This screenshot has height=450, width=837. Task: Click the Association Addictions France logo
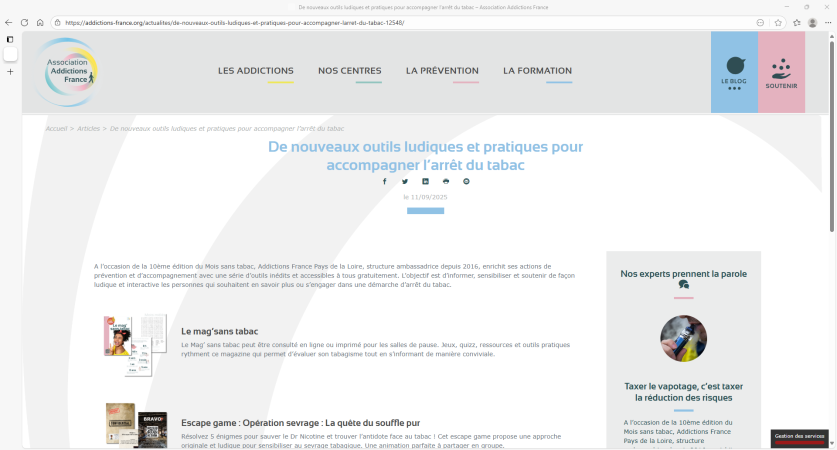68,72
